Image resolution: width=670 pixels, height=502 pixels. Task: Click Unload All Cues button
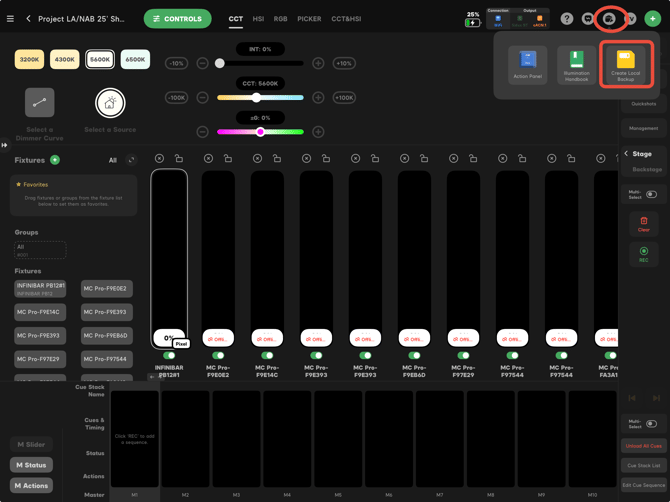tap(644, 446)
